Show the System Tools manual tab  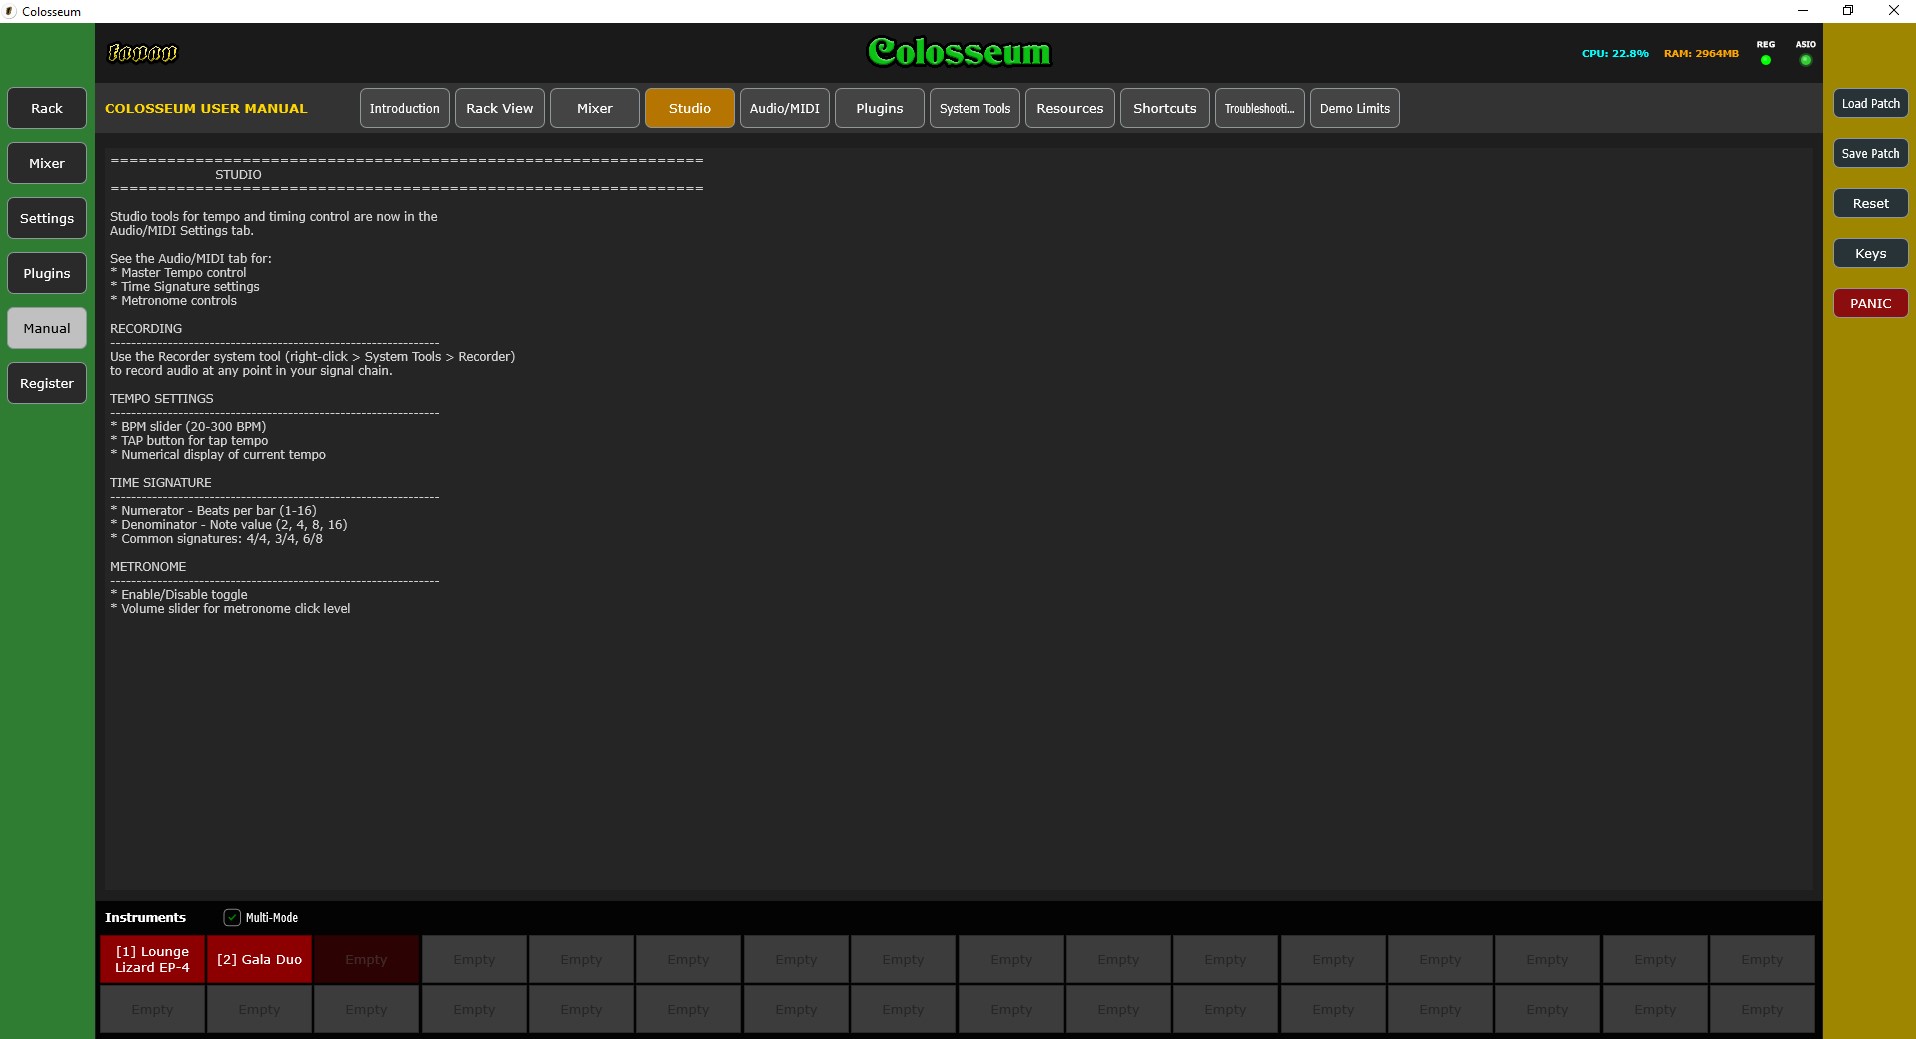click(974, 108)
